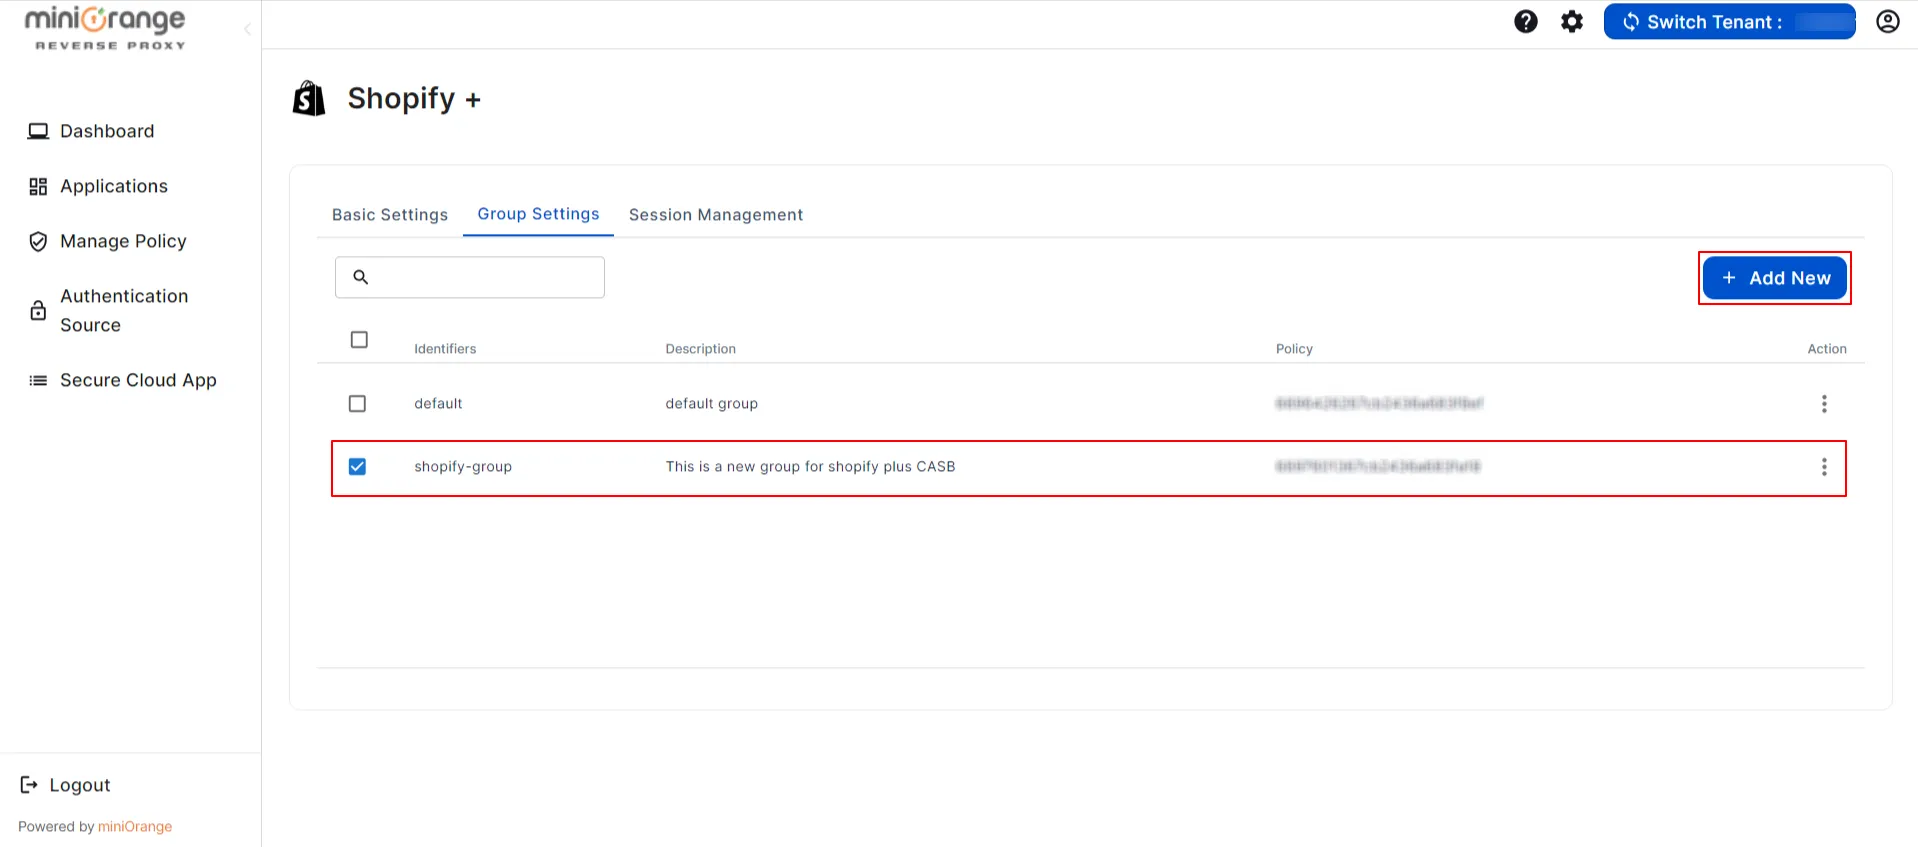Click the Add New button
Image resolution: width=1918 pixels, height=847 pixels.
(1775, 278)
